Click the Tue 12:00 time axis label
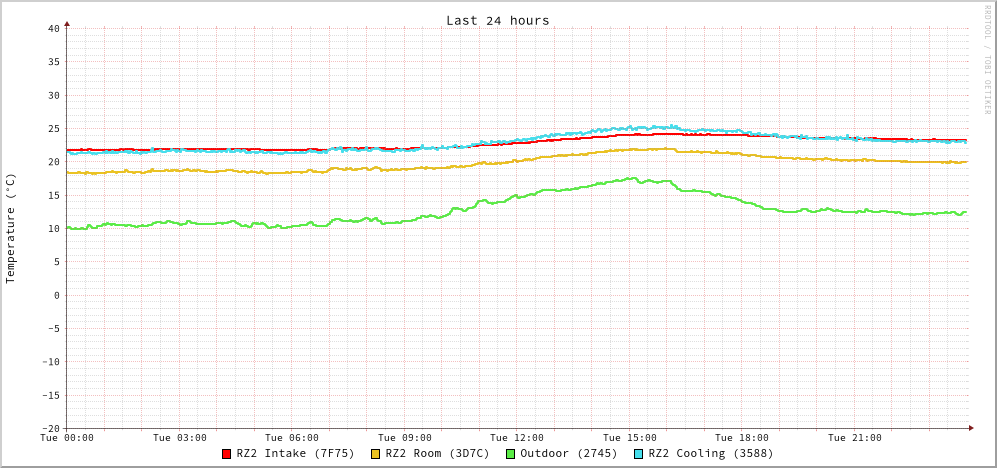Screen dimensions: 997x468 tap(517, 438)
